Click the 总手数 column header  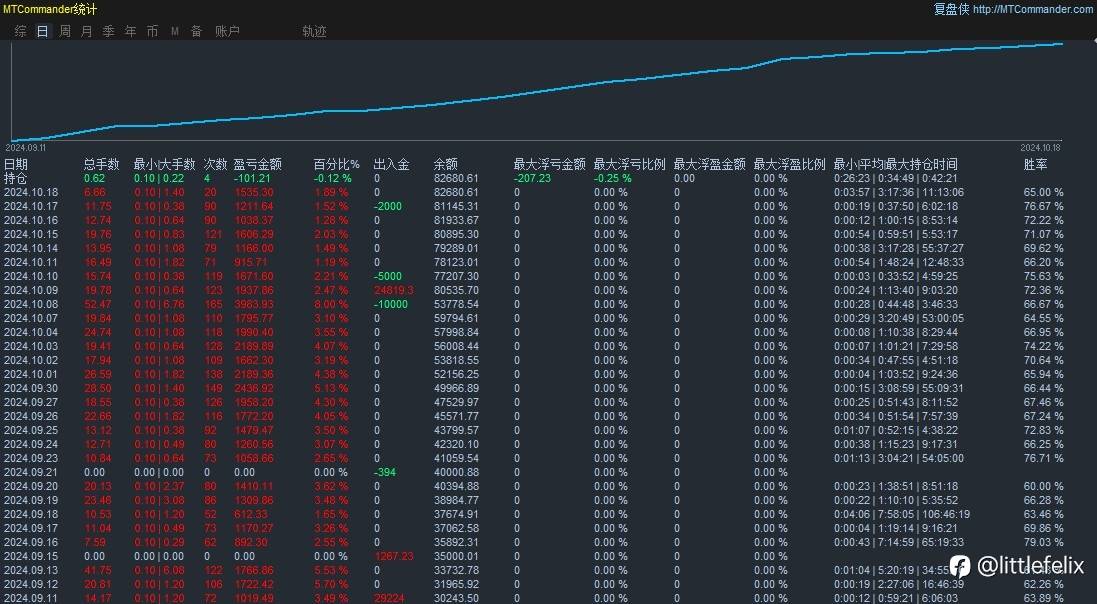(x=101, y=164)
